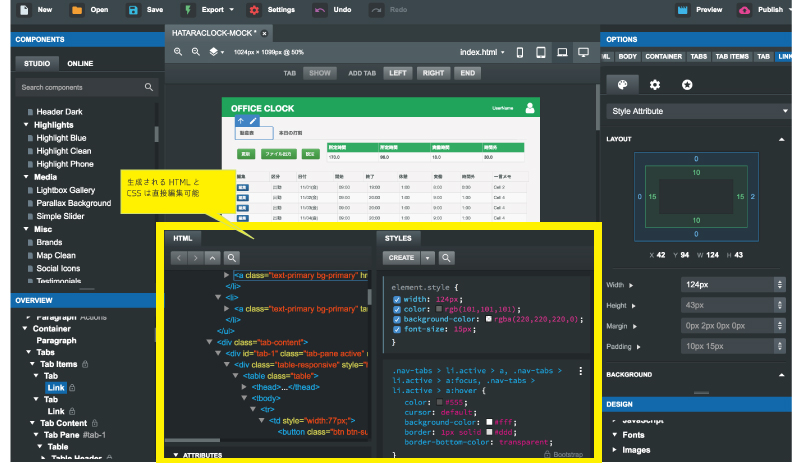Click the search icon in HTML panel
The width and height of the screenshot is (800, 463).
(232, 257)
